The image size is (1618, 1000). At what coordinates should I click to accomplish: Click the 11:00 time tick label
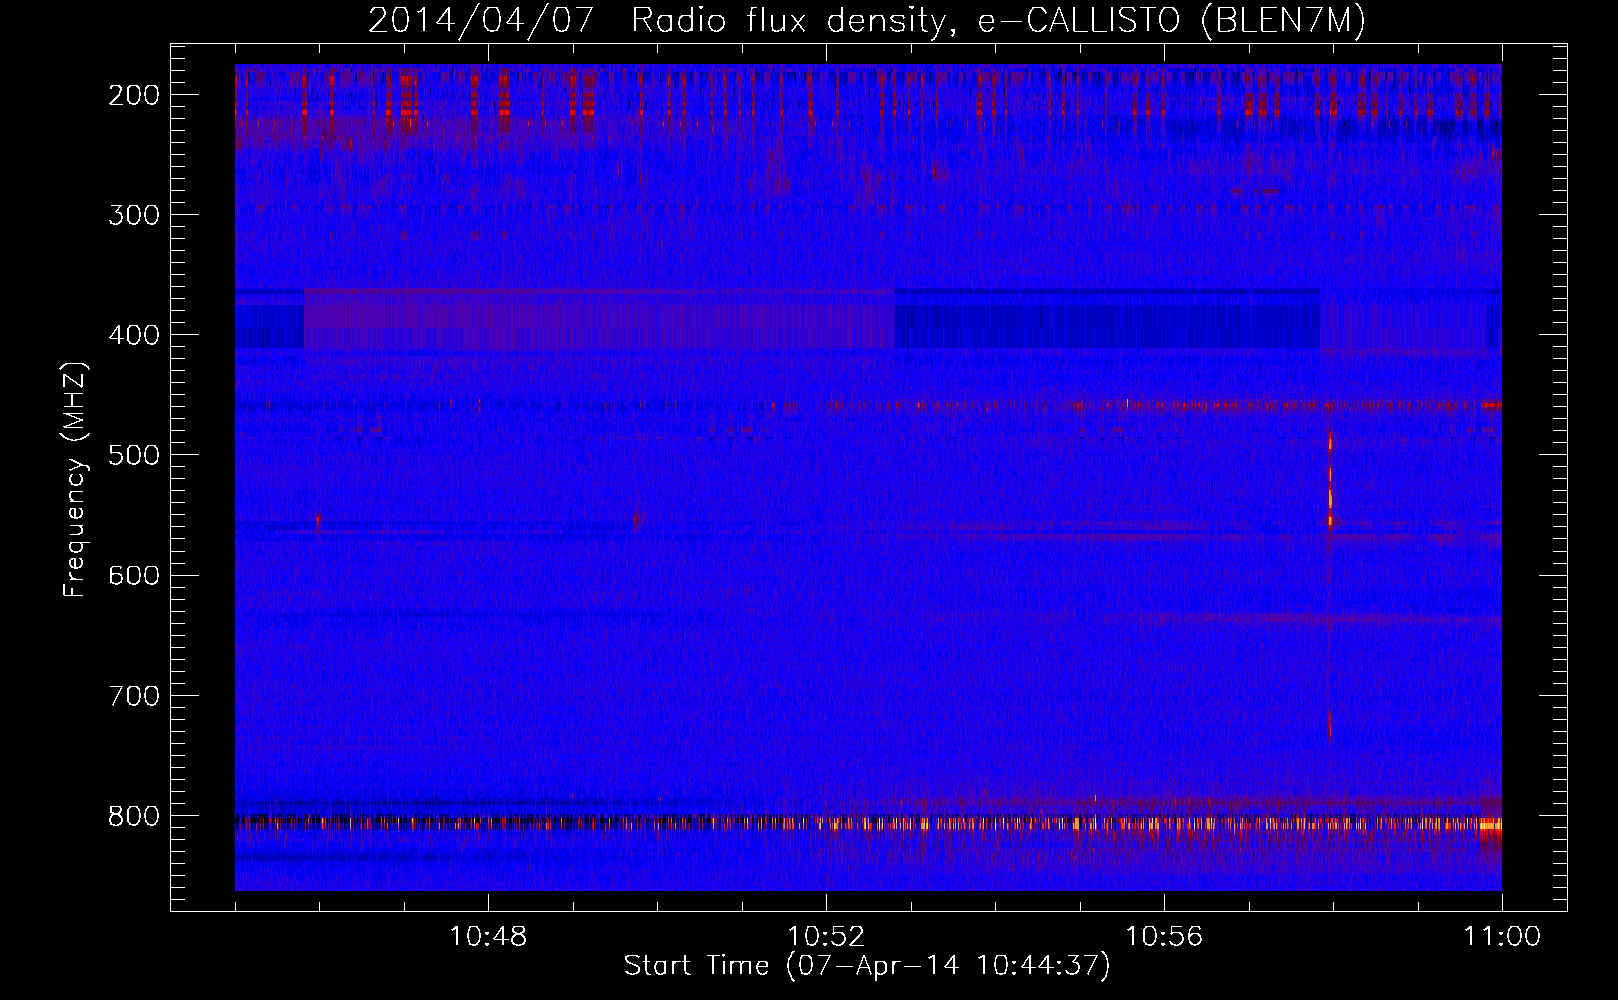coord(1502,937)
